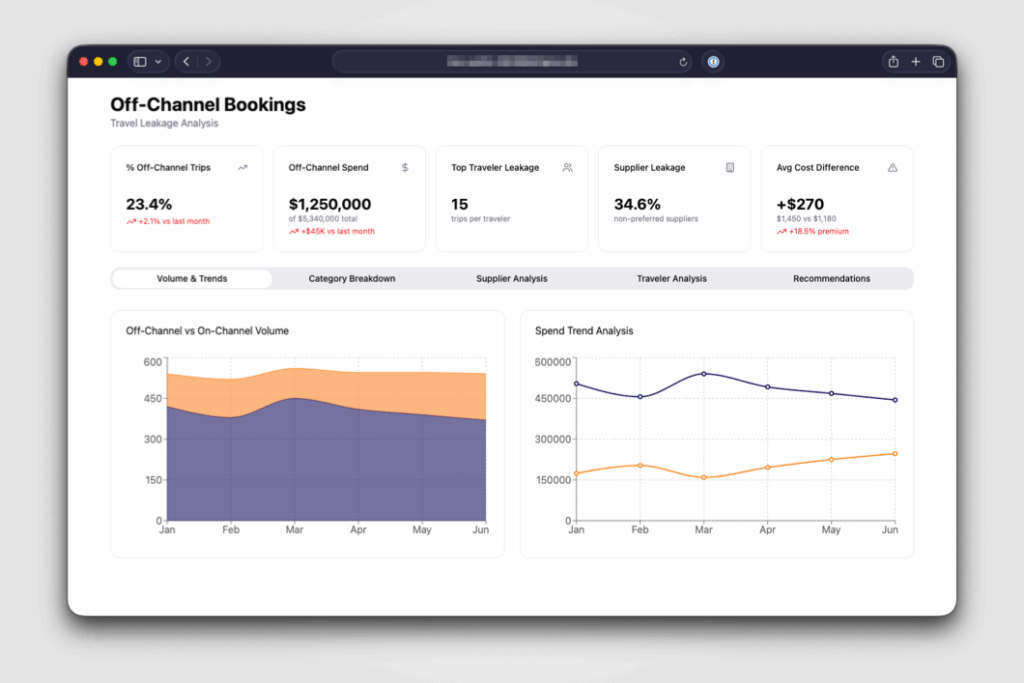The image size is (1024, 683).
Task: Click dollar icon on Off-Channel Spend card
Action: click(x=405, y=168)
